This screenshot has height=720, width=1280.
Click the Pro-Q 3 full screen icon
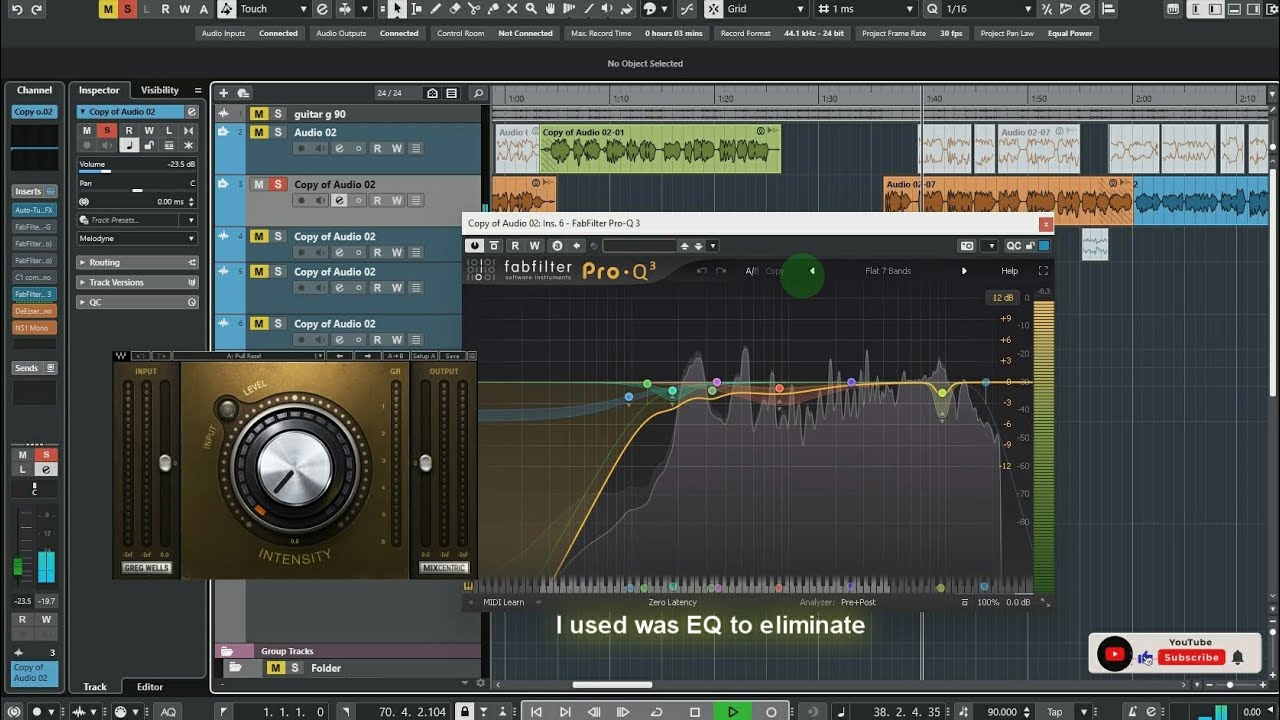[1043, 271]
